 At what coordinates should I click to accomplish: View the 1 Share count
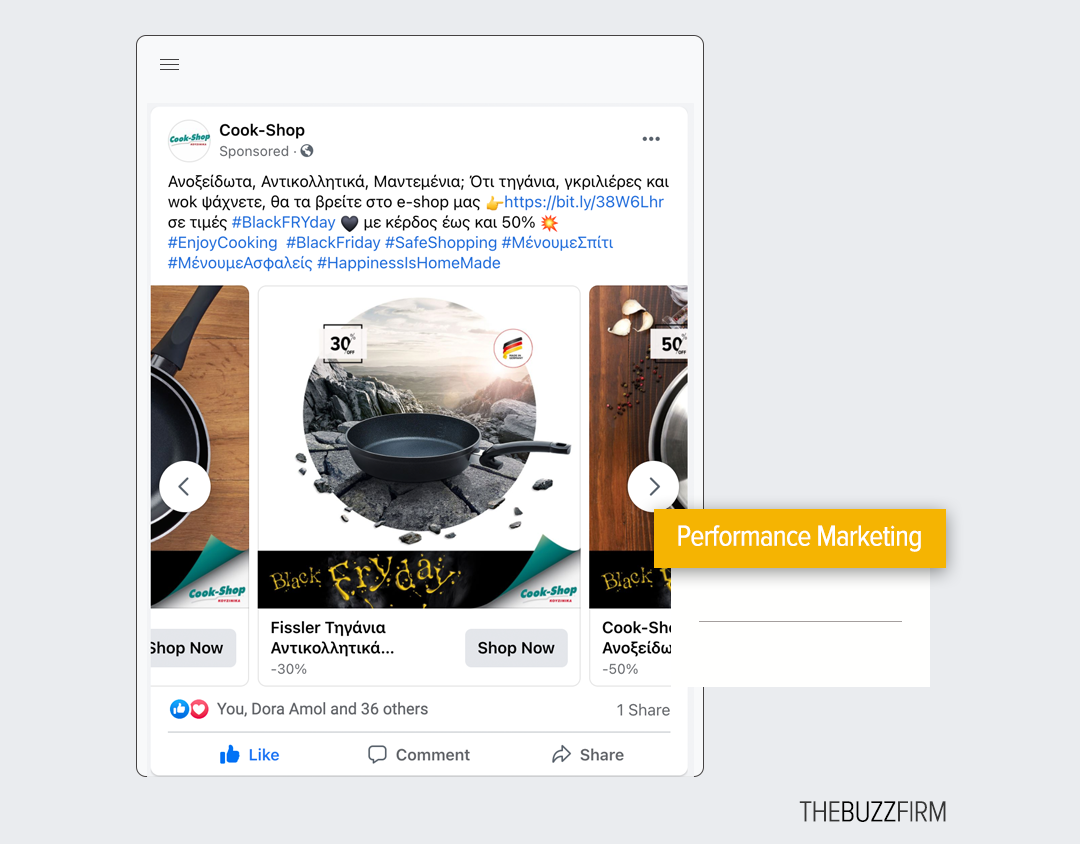[643, 710]
